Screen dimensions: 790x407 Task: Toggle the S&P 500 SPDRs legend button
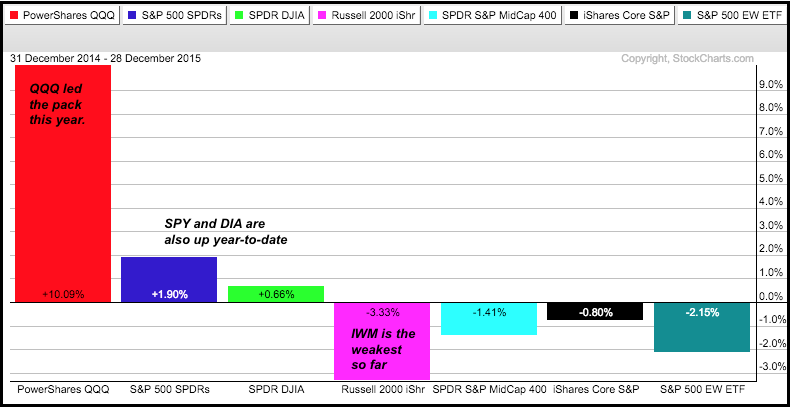[175, 15]
